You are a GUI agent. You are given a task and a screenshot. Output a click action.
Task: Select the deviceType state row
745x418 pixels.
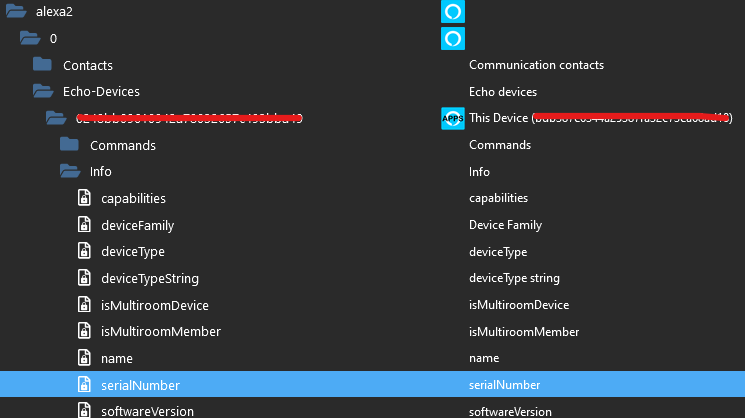pyautogui.click(x=372, y=251)
